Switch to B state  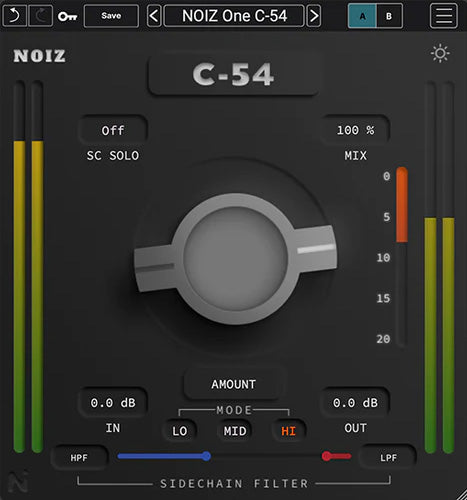[x=389, y=16]
